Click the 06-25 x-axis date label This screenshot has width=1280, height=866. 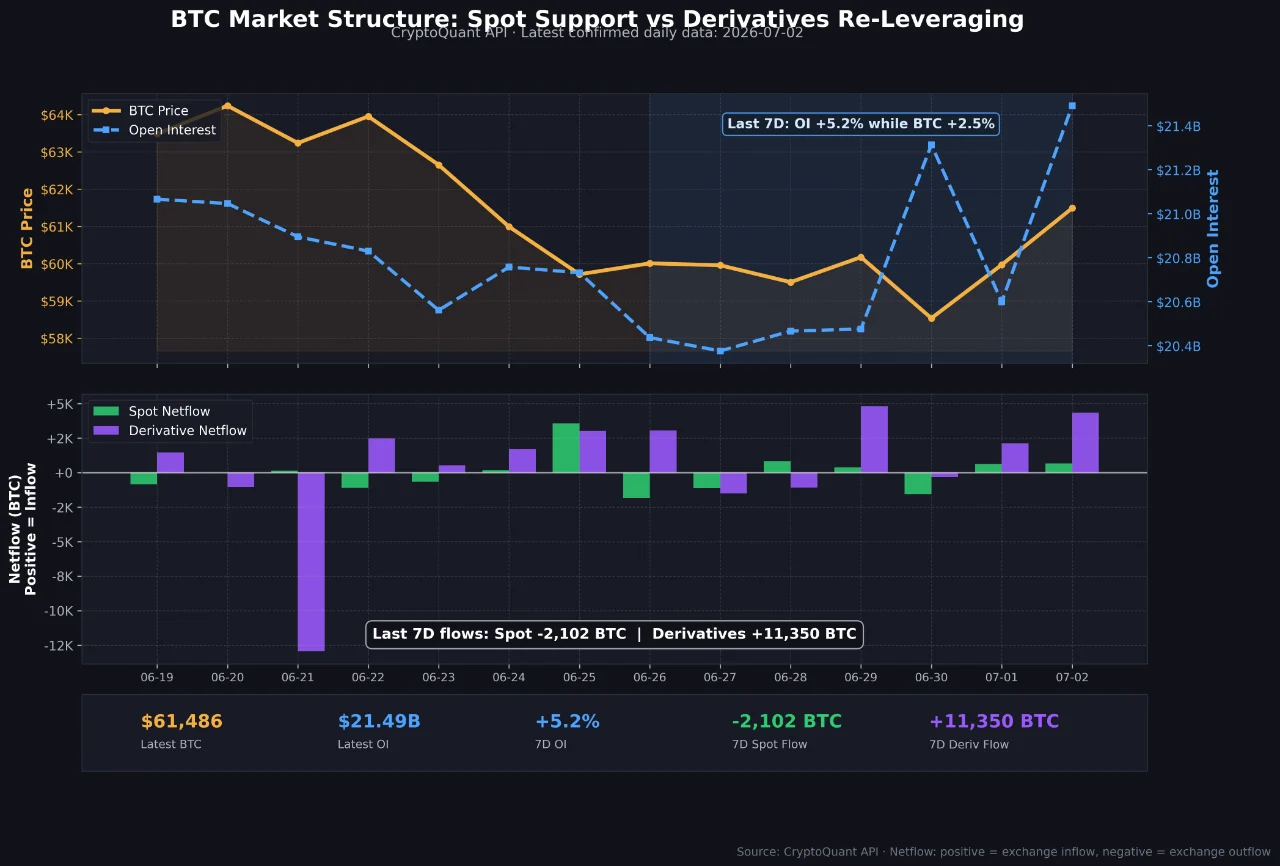click(579, 677)
